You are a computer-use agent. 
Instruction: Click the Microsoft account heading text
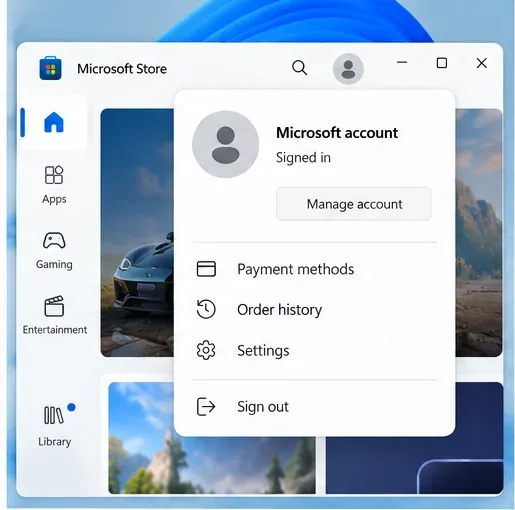337,133
